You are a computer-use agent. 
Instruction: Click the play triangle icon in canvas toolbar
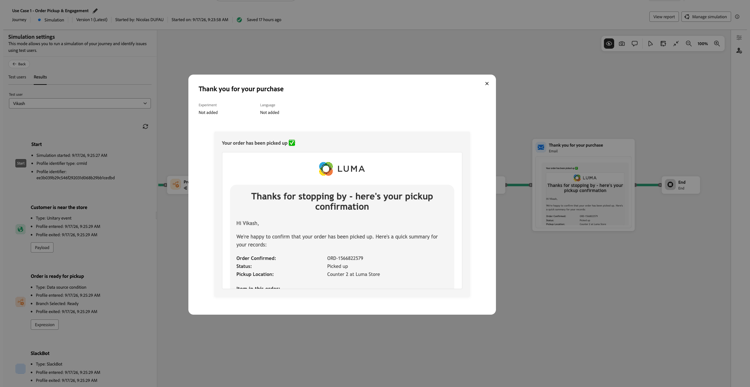point(651,44)
